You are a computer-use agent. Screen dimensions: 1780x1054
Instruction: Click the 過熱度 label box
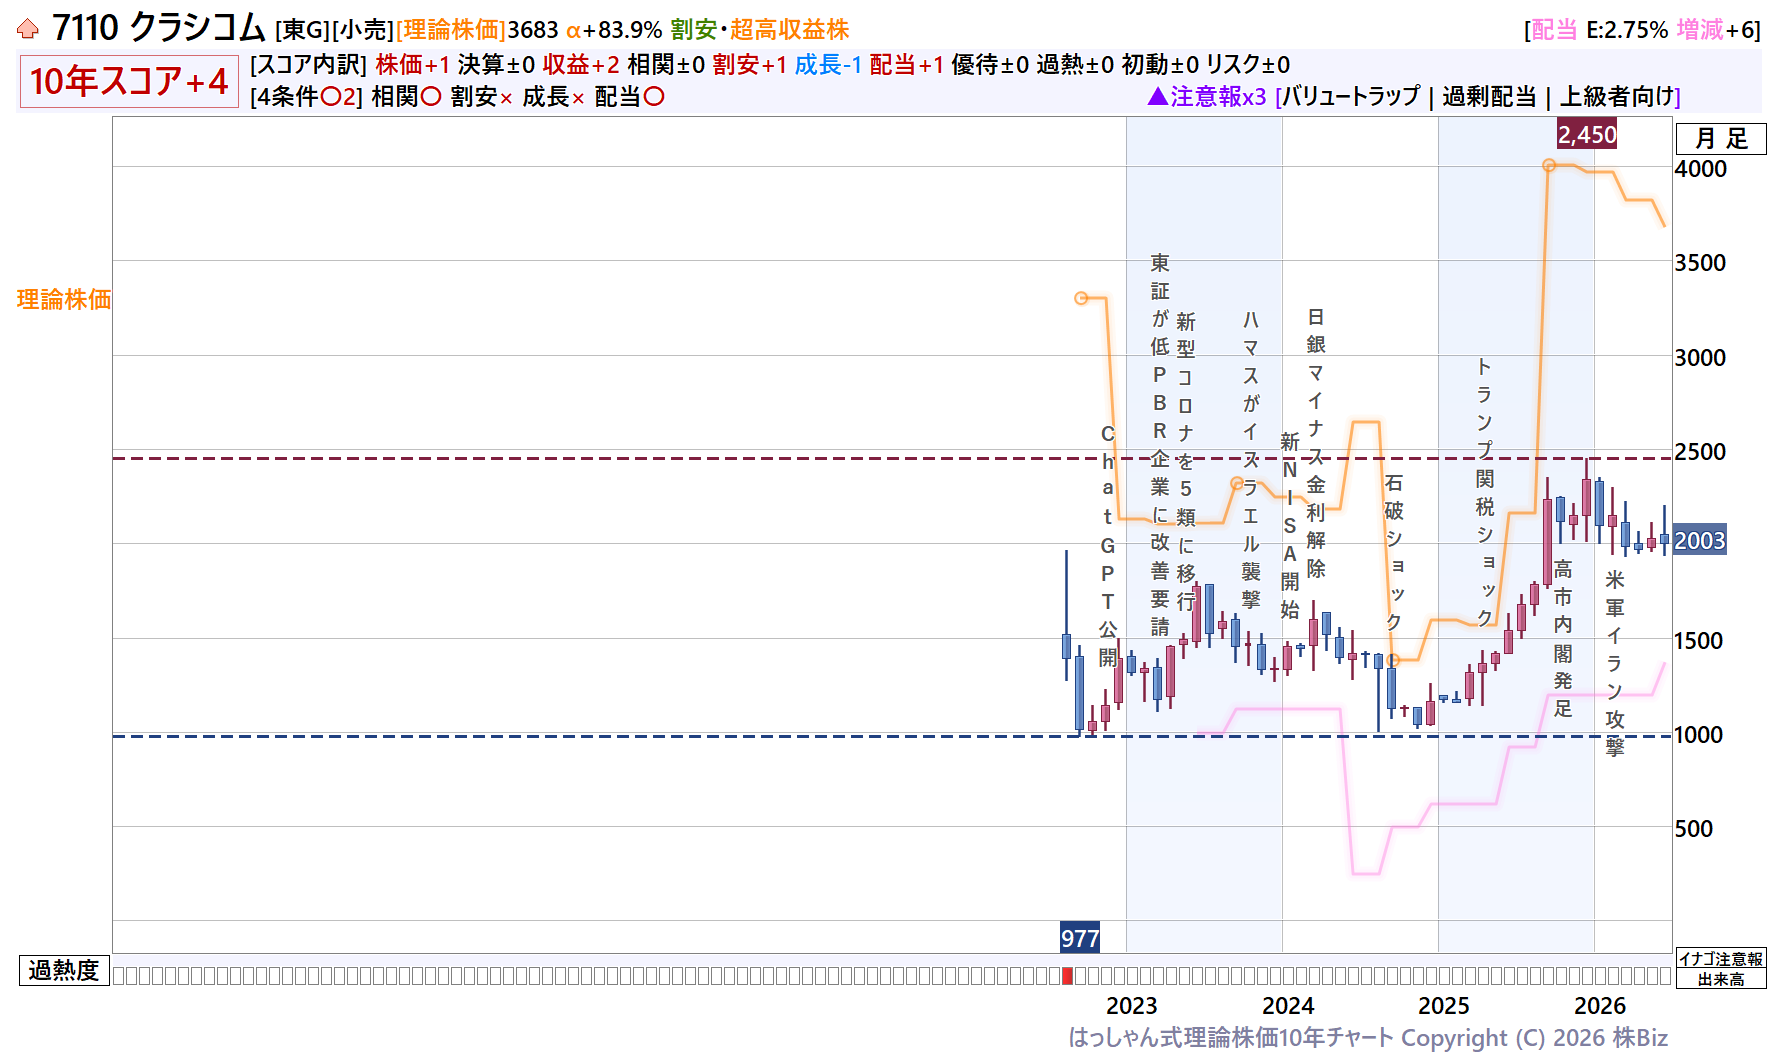point(64,971)
